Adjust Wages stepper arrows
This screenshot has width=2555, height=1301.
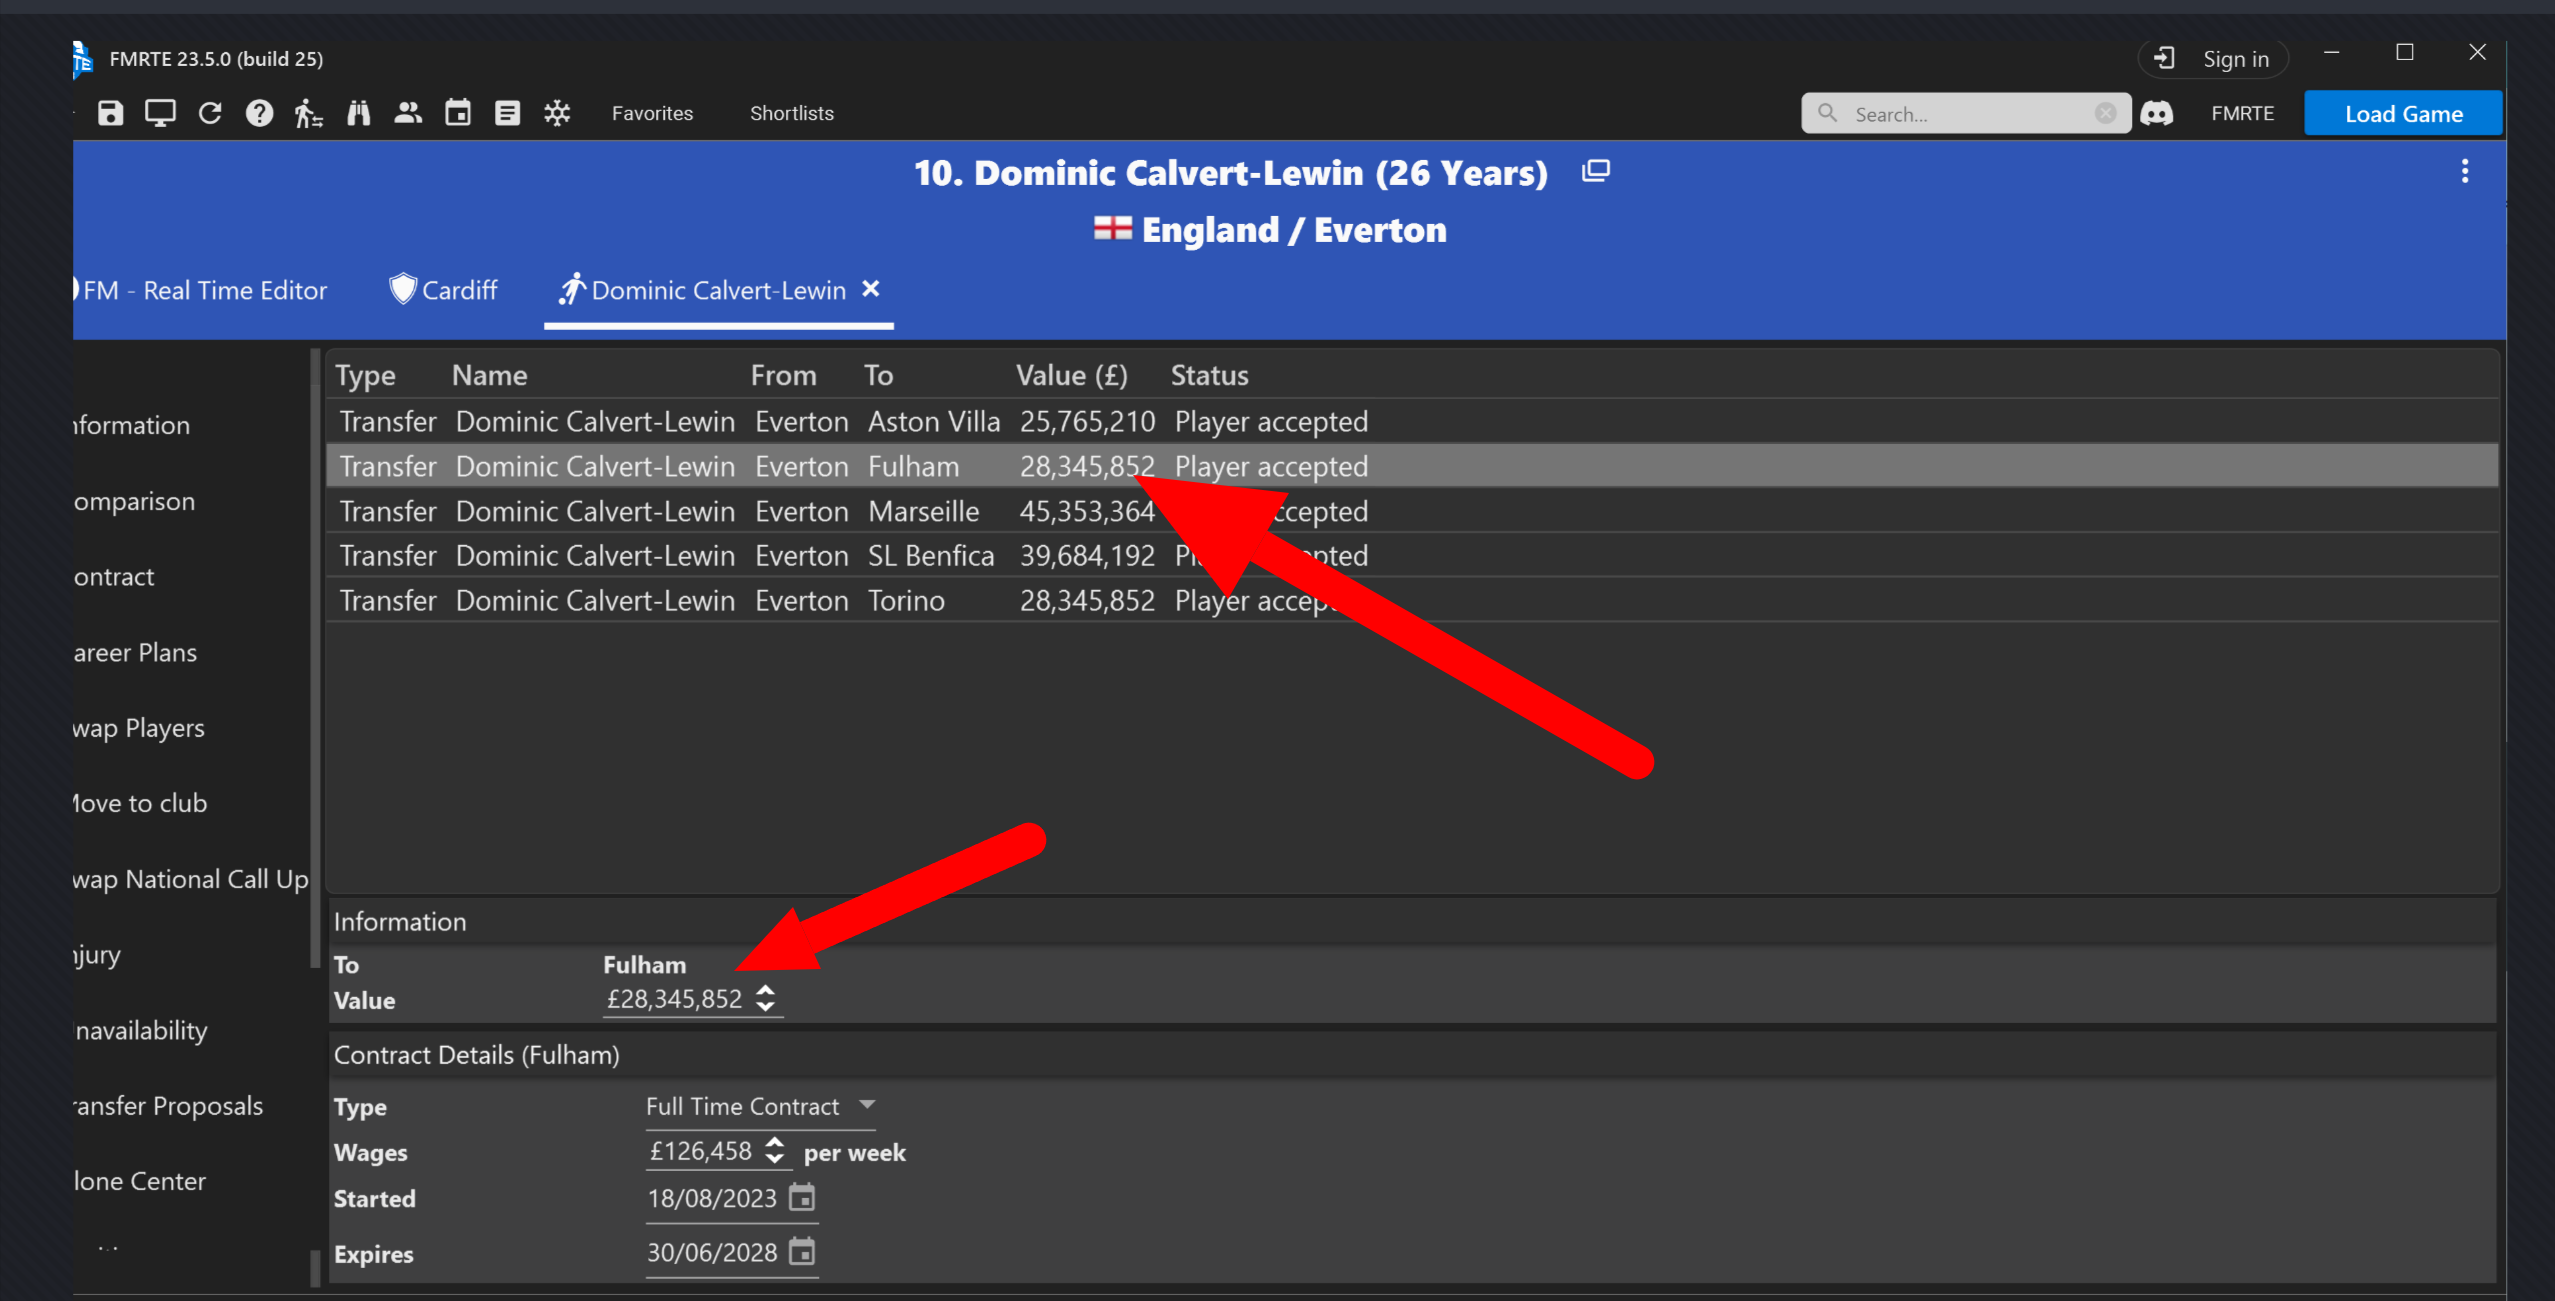pyautogui.click(x=774, y=1150)
